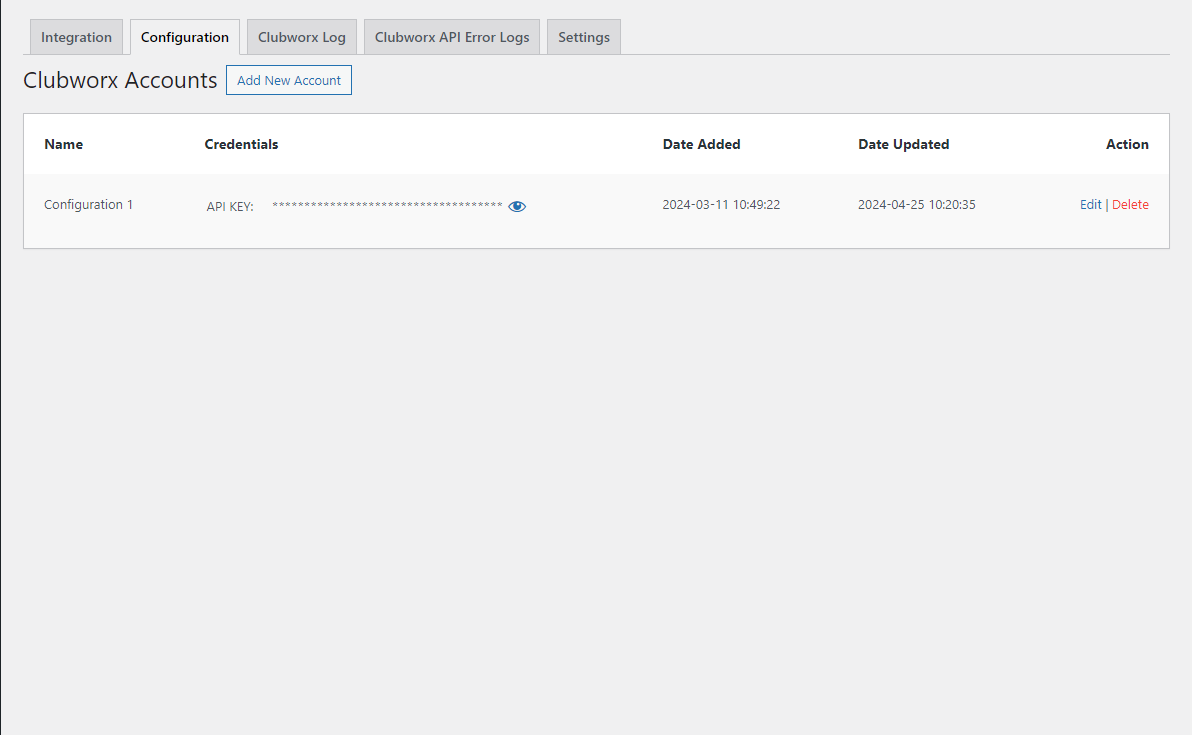Click the API KEY label
The image size is (1192, 735).
tap(230, 206)
